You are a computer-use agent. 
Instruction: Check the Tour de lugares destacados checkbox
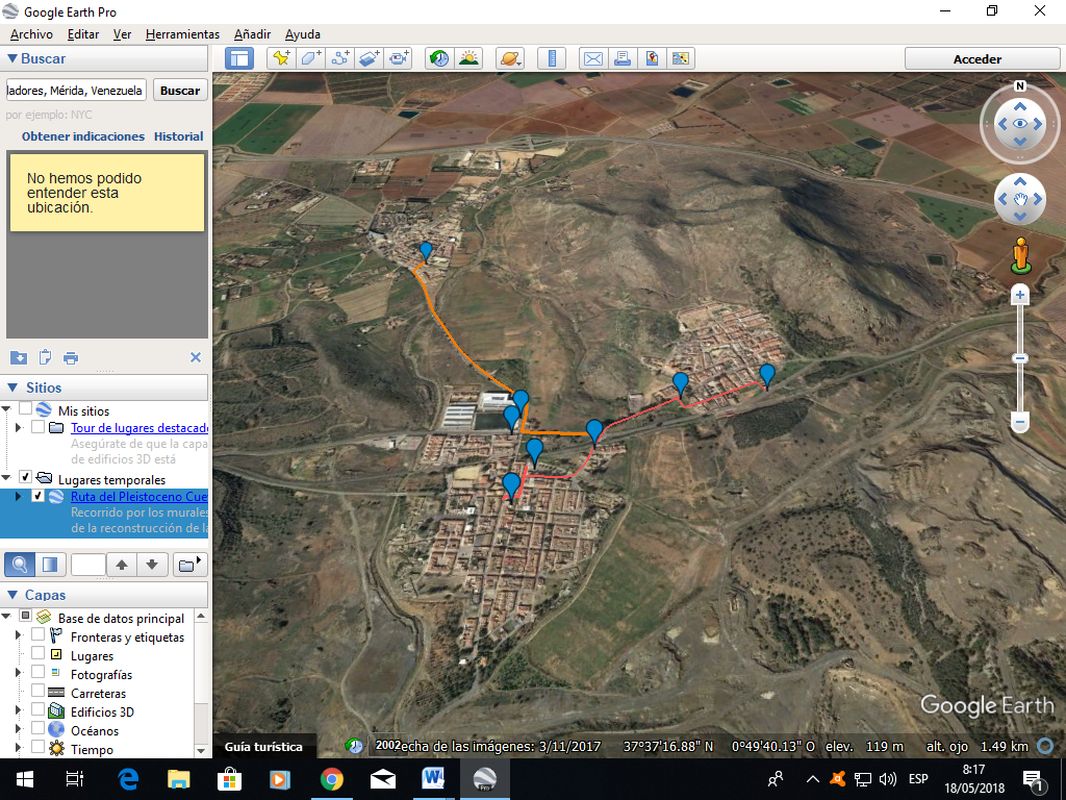coord(38,427)
